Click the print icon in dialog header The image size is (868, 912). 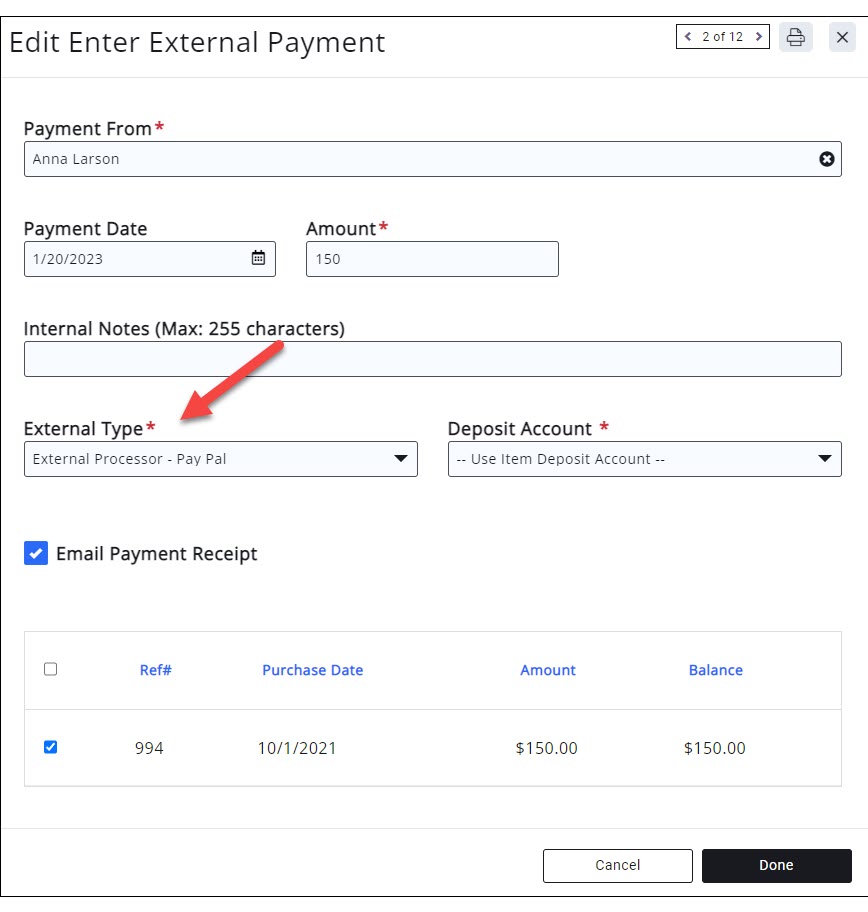click(x=796, y=38)
